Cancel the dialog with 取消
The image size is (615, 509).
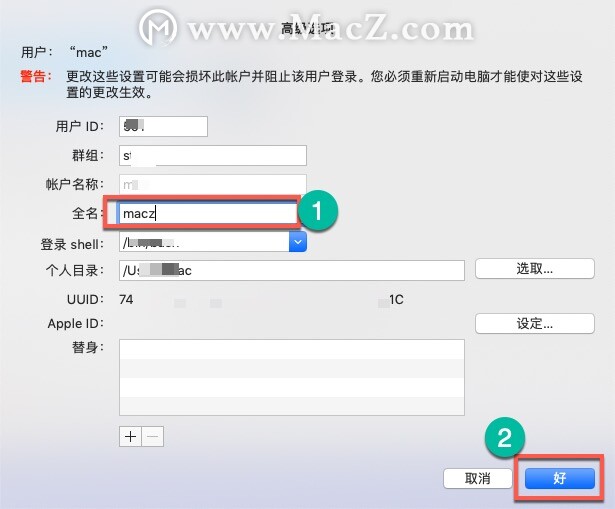point(478,478)
